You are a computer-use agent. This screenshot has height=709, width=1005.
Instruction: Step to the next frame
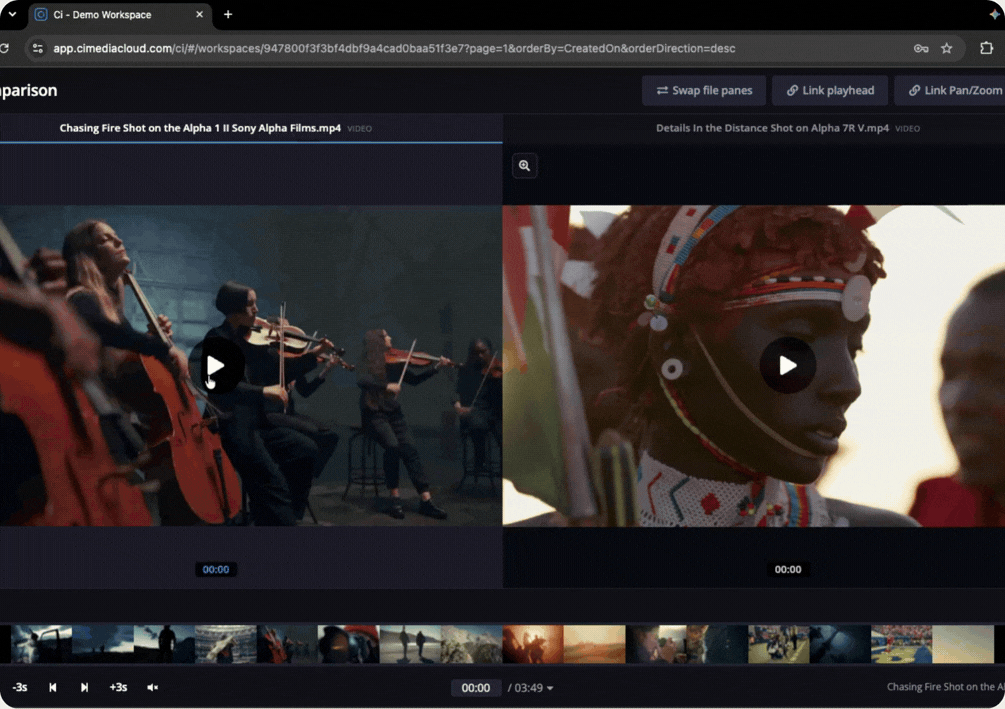pos(84,687)
